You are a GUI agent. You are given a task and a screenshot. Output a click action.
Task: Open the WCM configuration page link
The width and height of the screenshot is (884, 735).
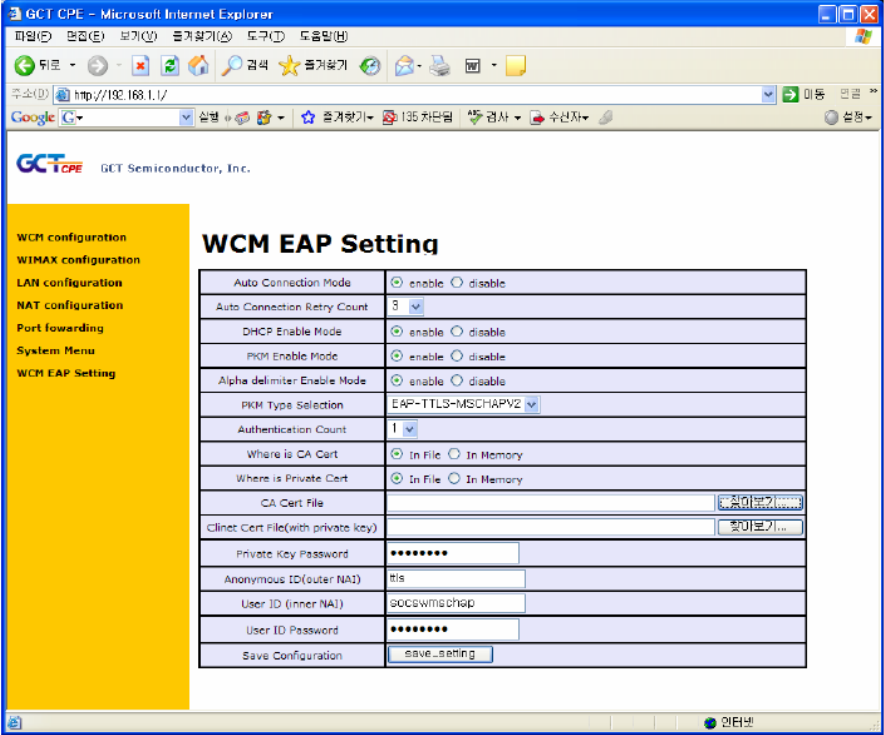72,237
